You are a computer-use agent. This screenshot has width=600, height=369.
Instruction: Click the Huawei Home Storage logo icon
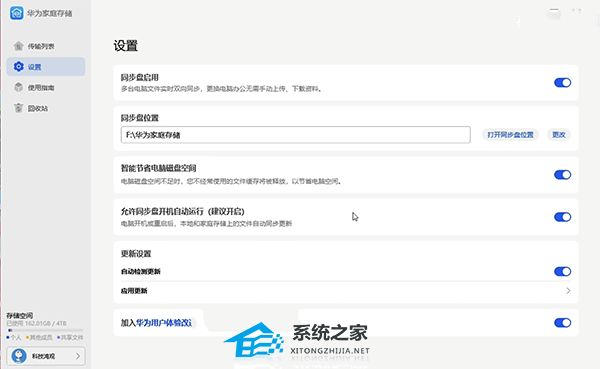click(x=16, y=13)
